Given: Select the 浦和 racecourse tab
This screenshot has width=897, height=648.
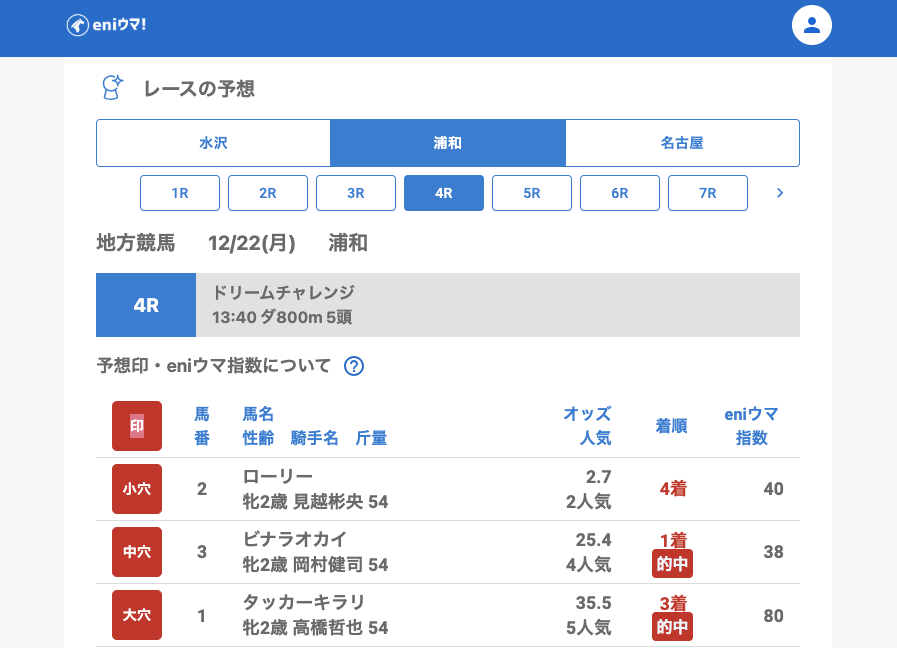Looking at the screenshot, I should (x=448, y=143).
